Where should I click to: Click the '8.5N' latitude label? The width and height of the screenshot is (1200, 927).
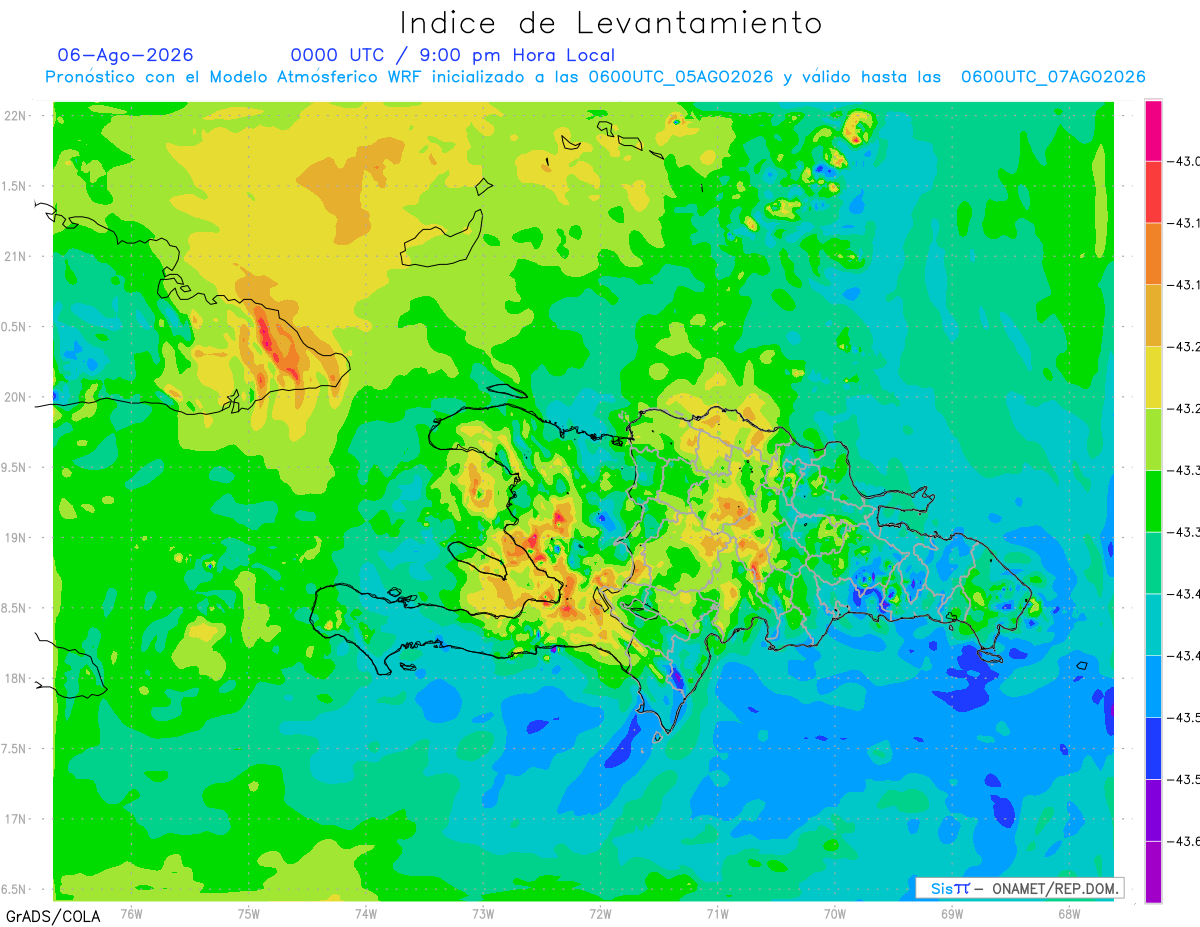(15, 608)
